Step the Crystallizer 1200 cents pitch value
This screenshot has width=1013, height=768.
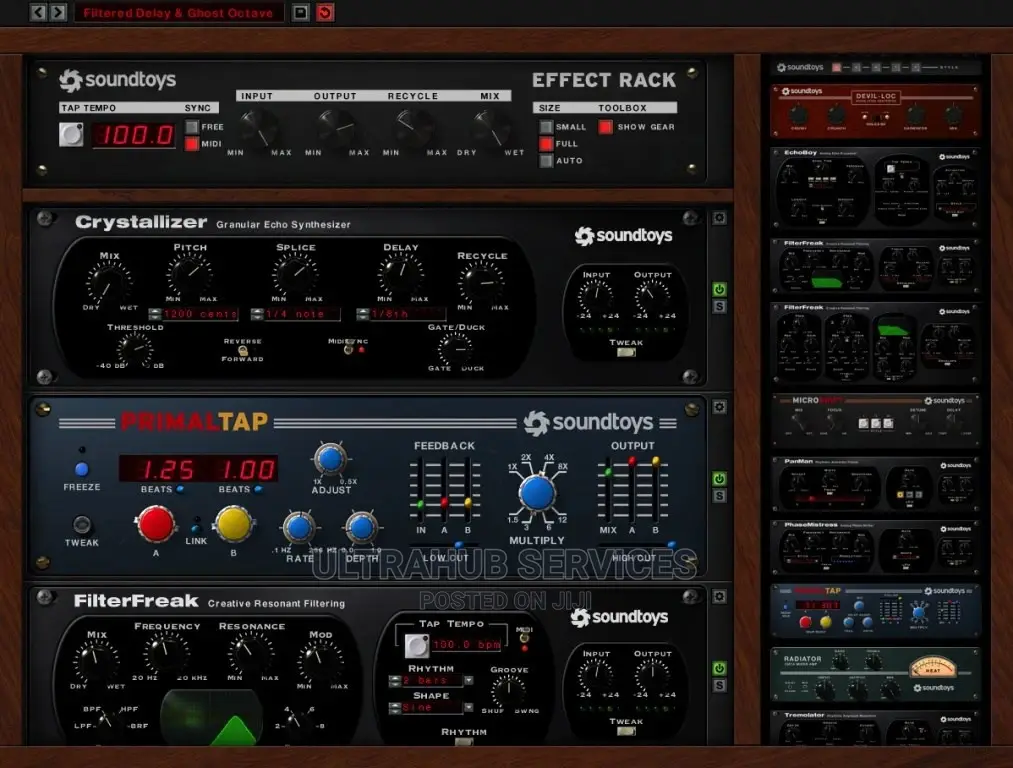155,314
